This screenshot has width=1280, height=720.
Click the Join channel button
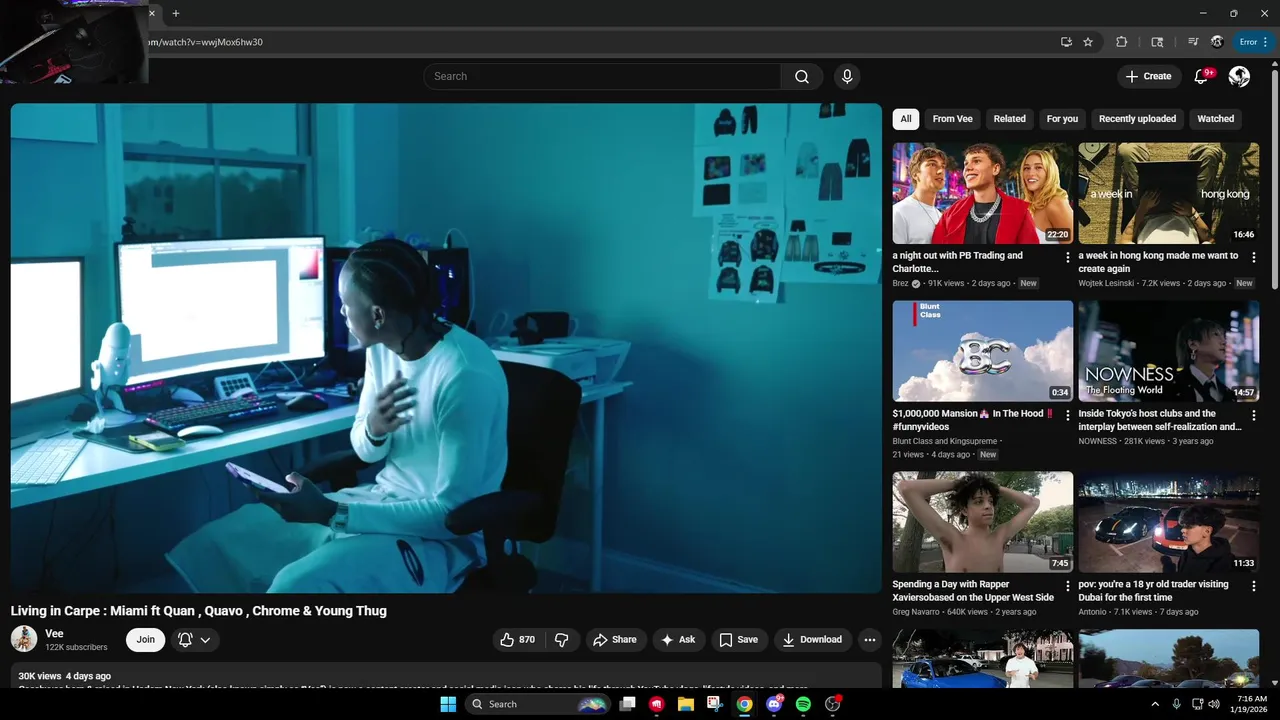point(146,640)
